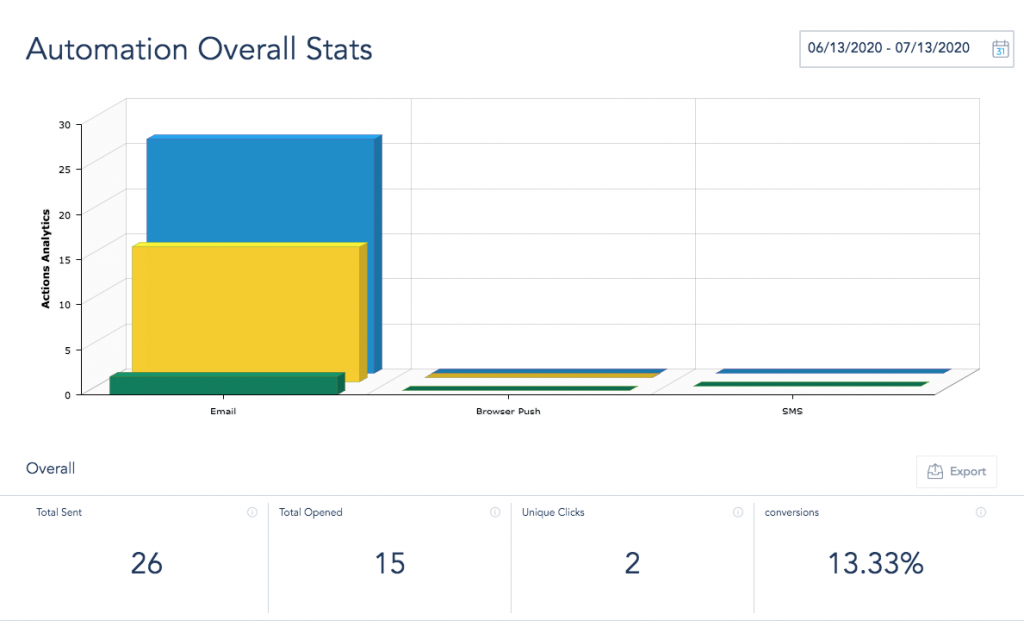Click the Total Opened value 15
This screenshot has height=626, width=1024.
coord(390,563)
